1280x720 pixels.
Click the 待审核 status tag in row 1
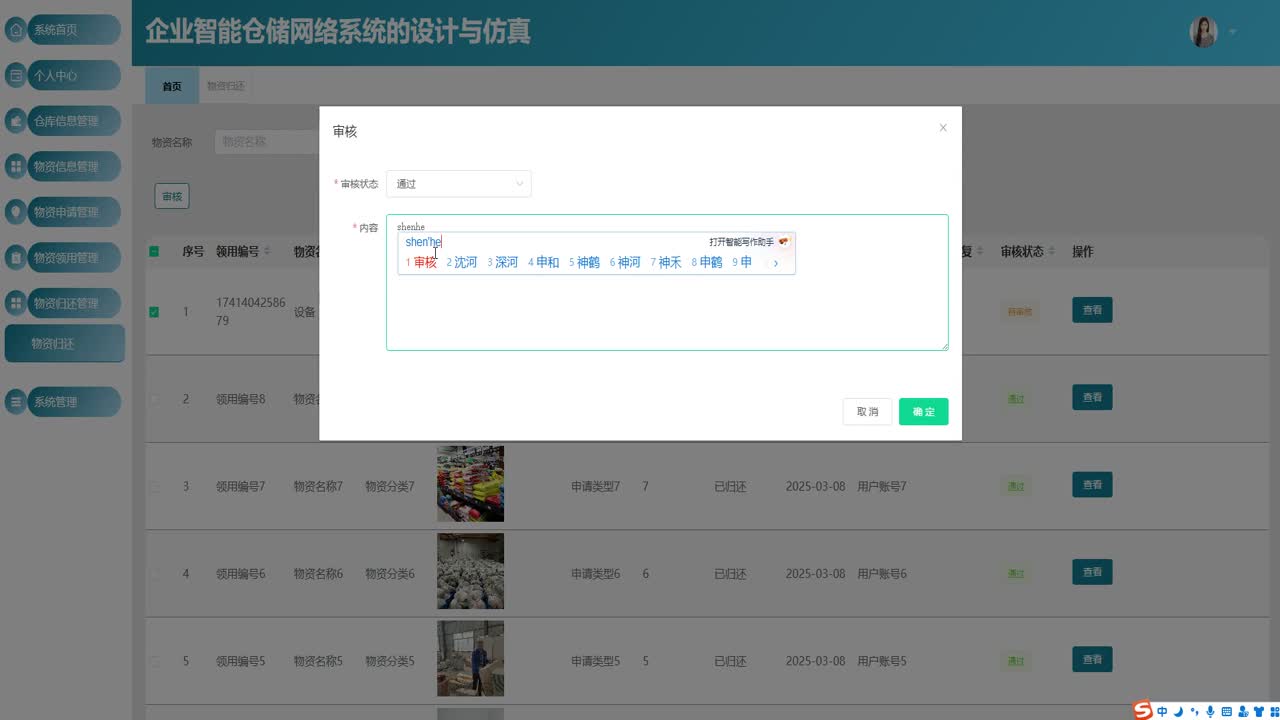(x=1020, y=312)
